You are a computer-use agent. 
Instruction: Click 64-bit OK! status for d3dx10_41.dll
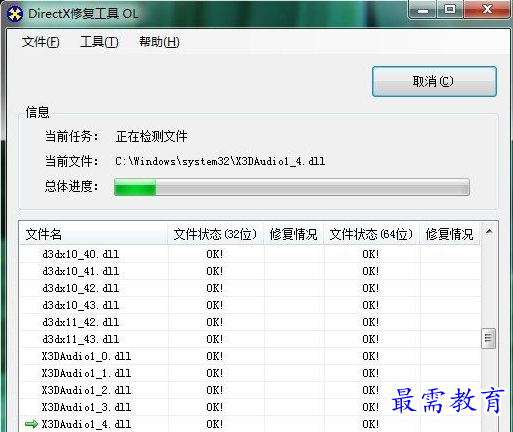pos(371,271)
